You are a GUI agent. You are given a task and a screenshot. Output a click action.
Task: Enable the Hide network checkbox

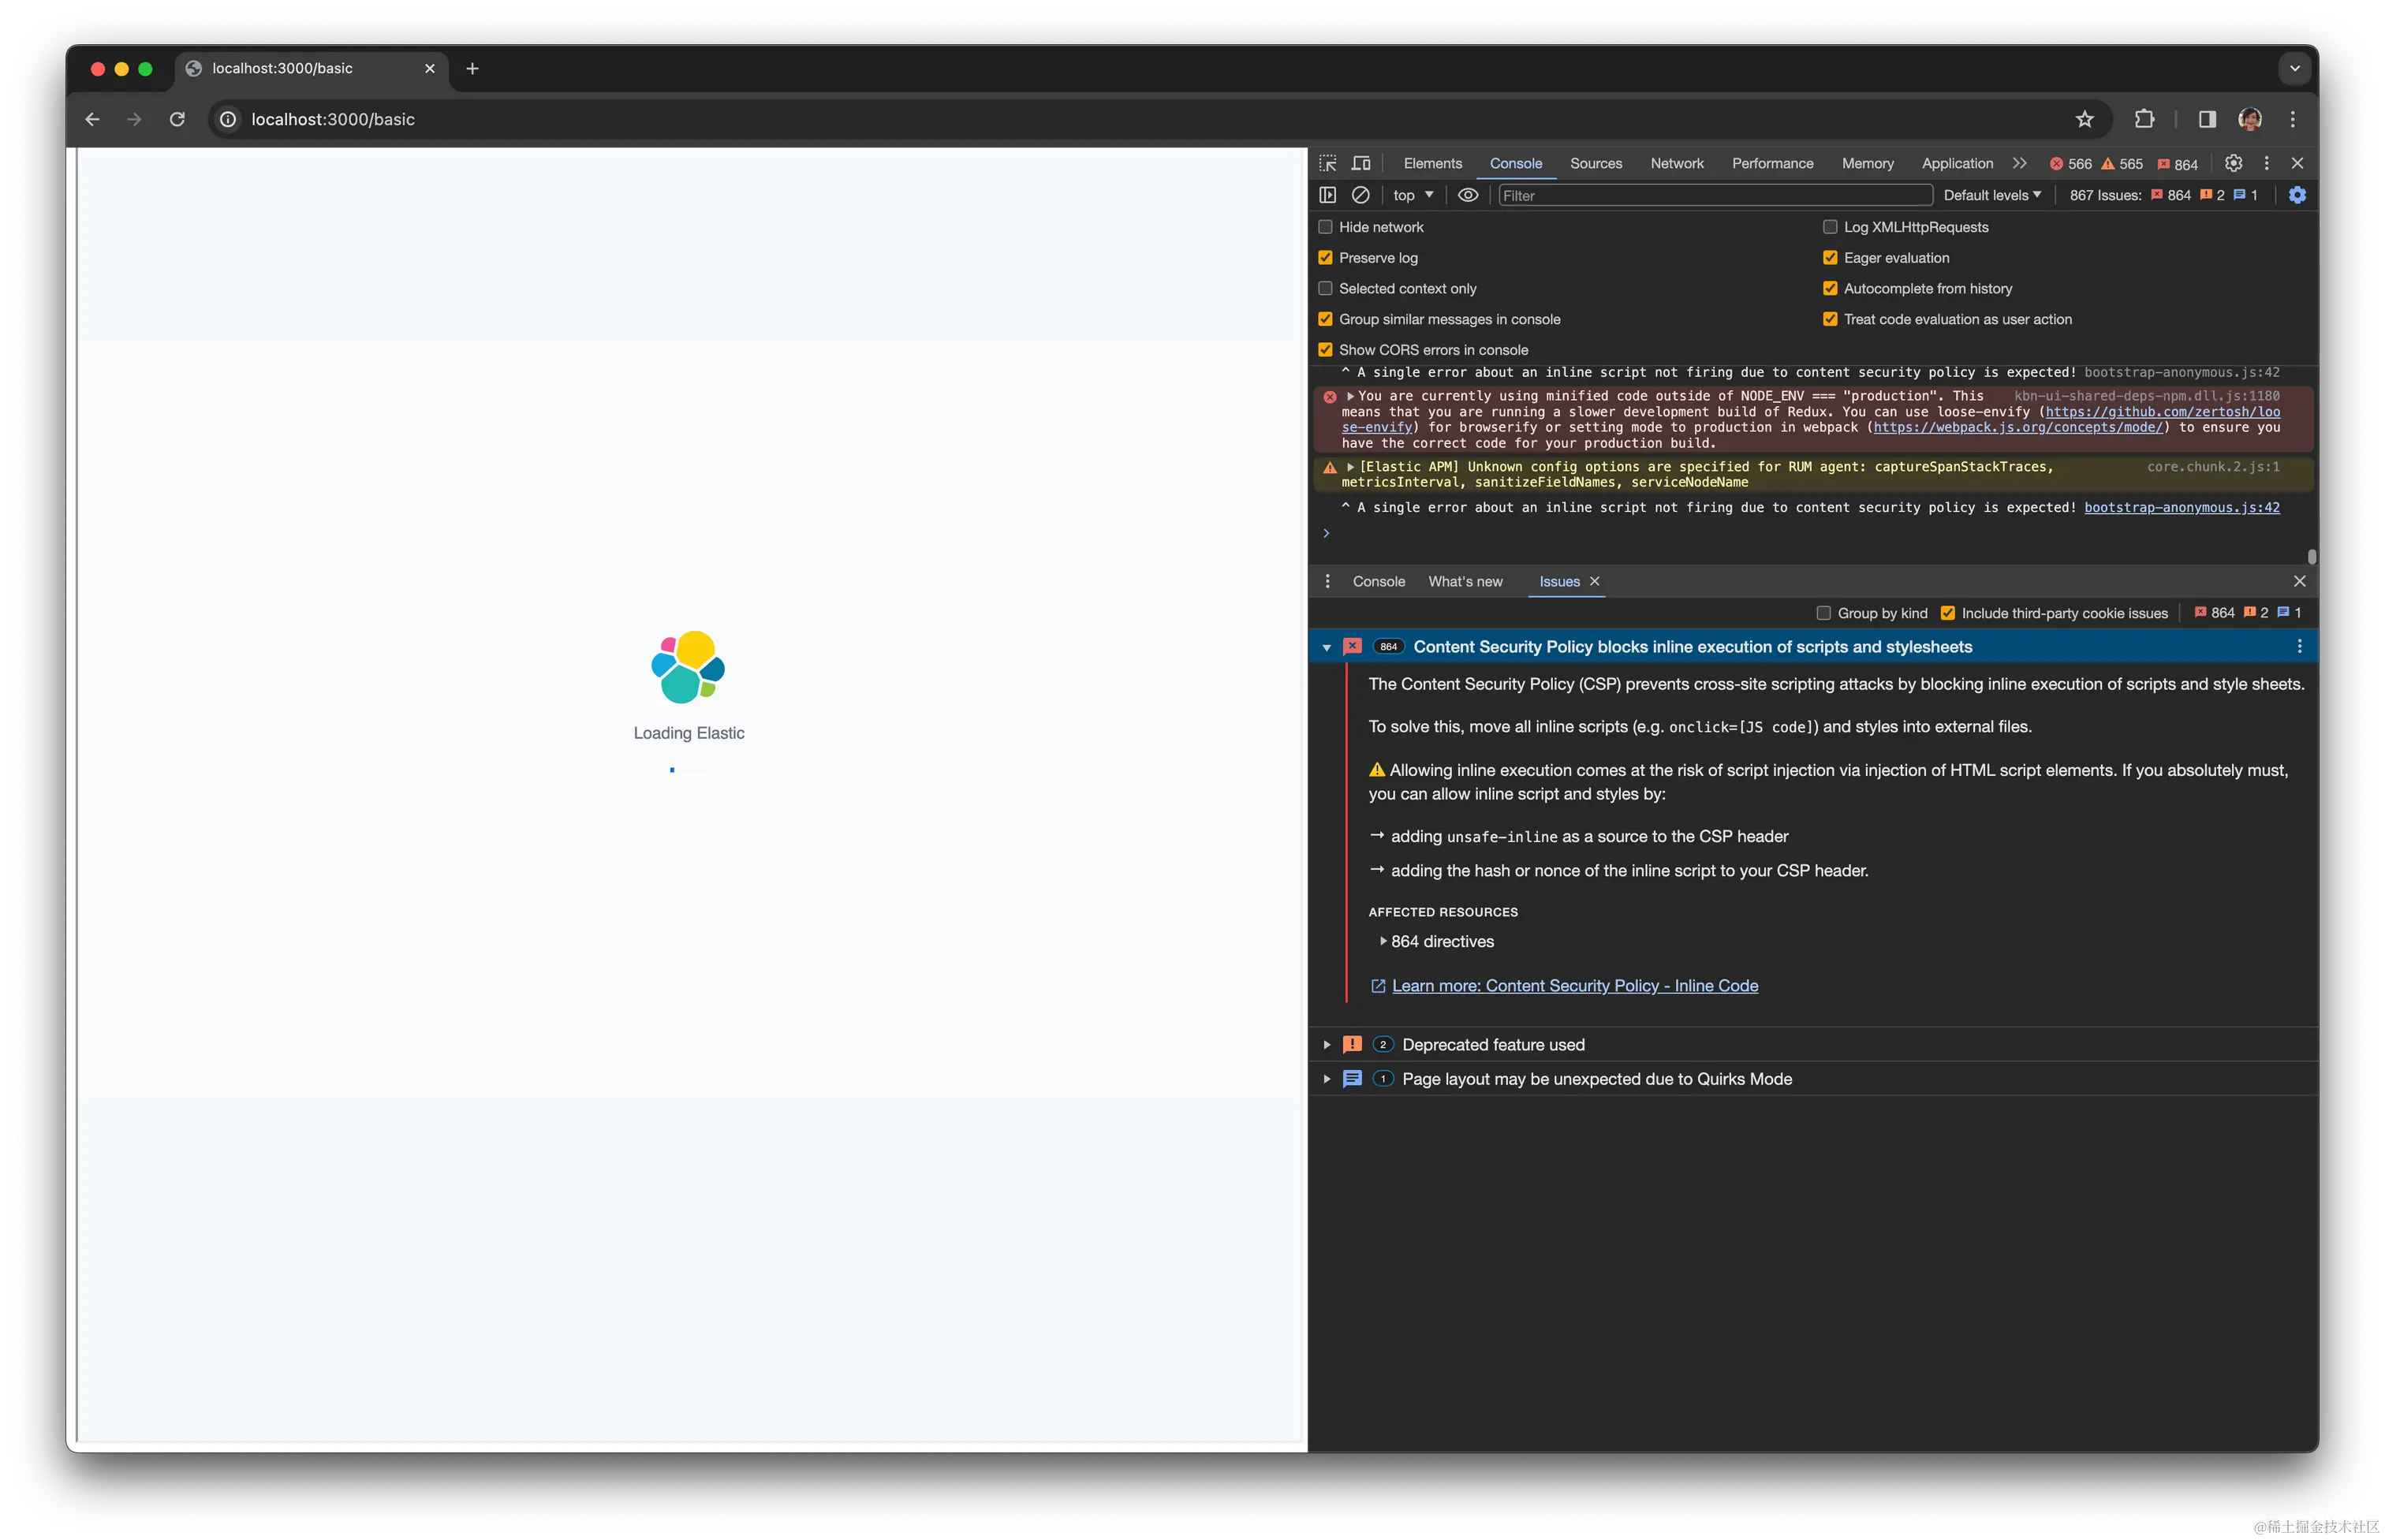(x=1325, y=227)
